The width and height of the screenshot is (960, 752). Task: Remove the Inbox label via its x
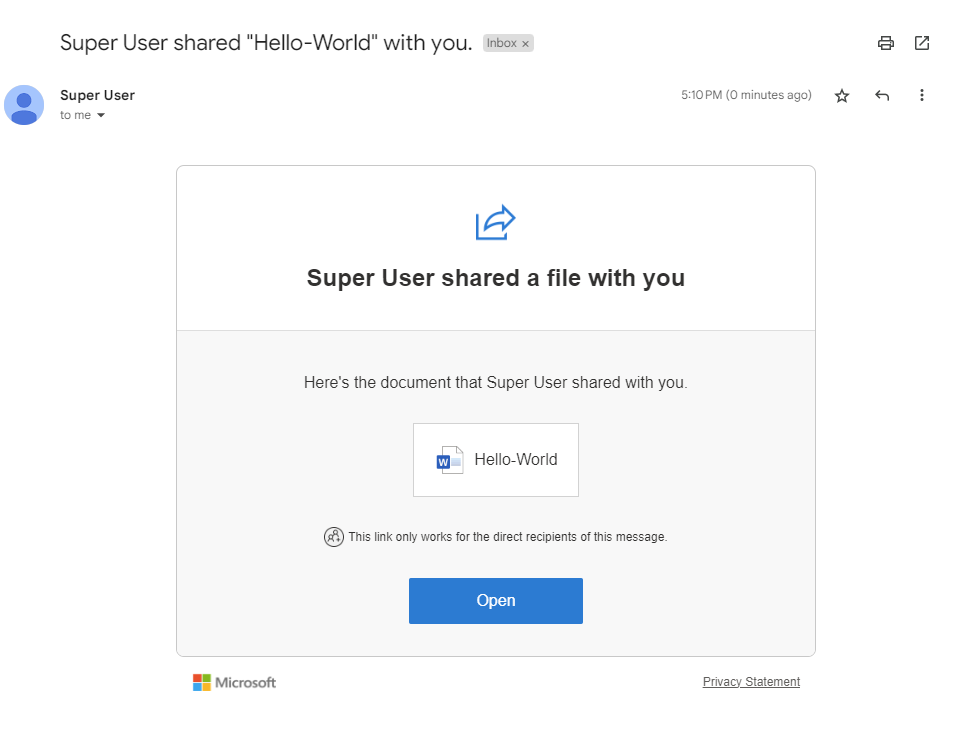[x=526, y=44]
